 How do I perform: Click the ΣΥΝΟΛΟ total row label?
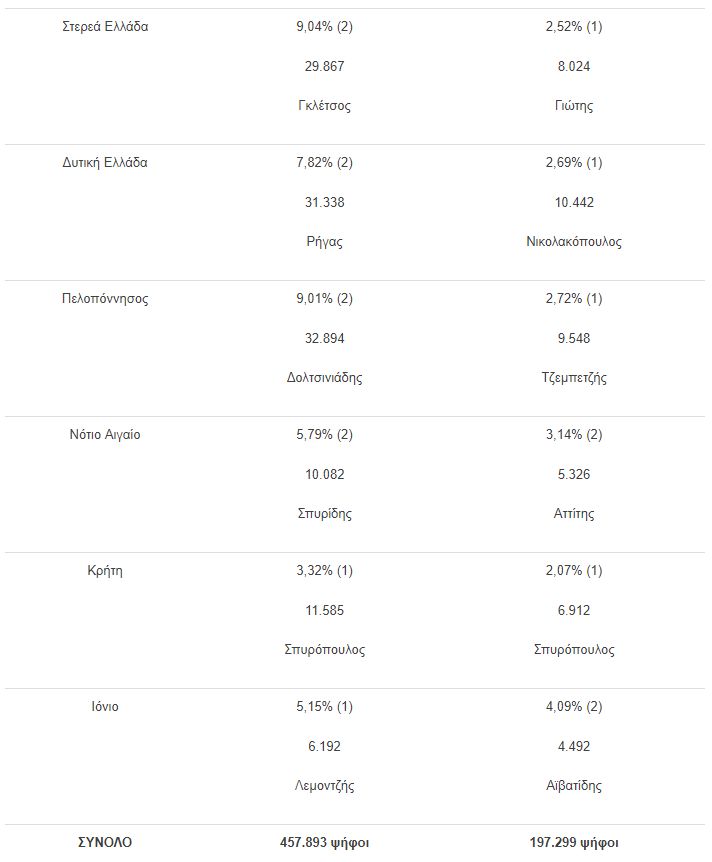pos(105,843)
